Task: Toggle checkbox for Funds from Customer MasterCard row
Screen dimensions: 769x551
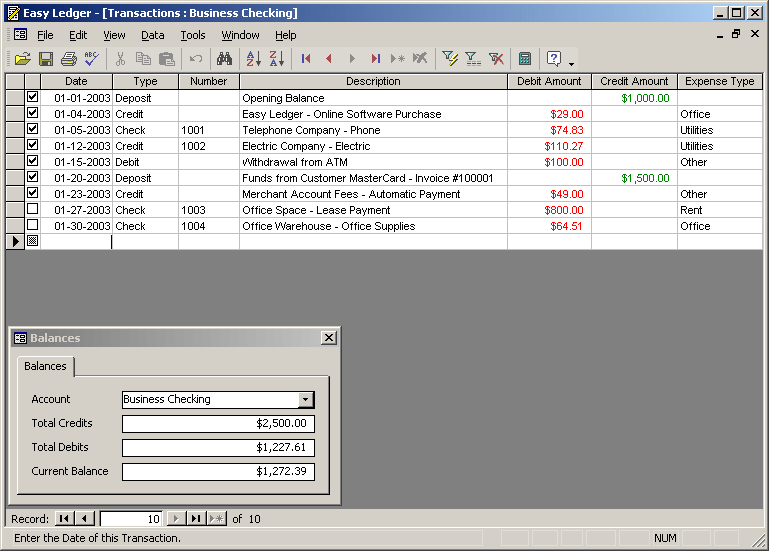Action: click(32, 177)
